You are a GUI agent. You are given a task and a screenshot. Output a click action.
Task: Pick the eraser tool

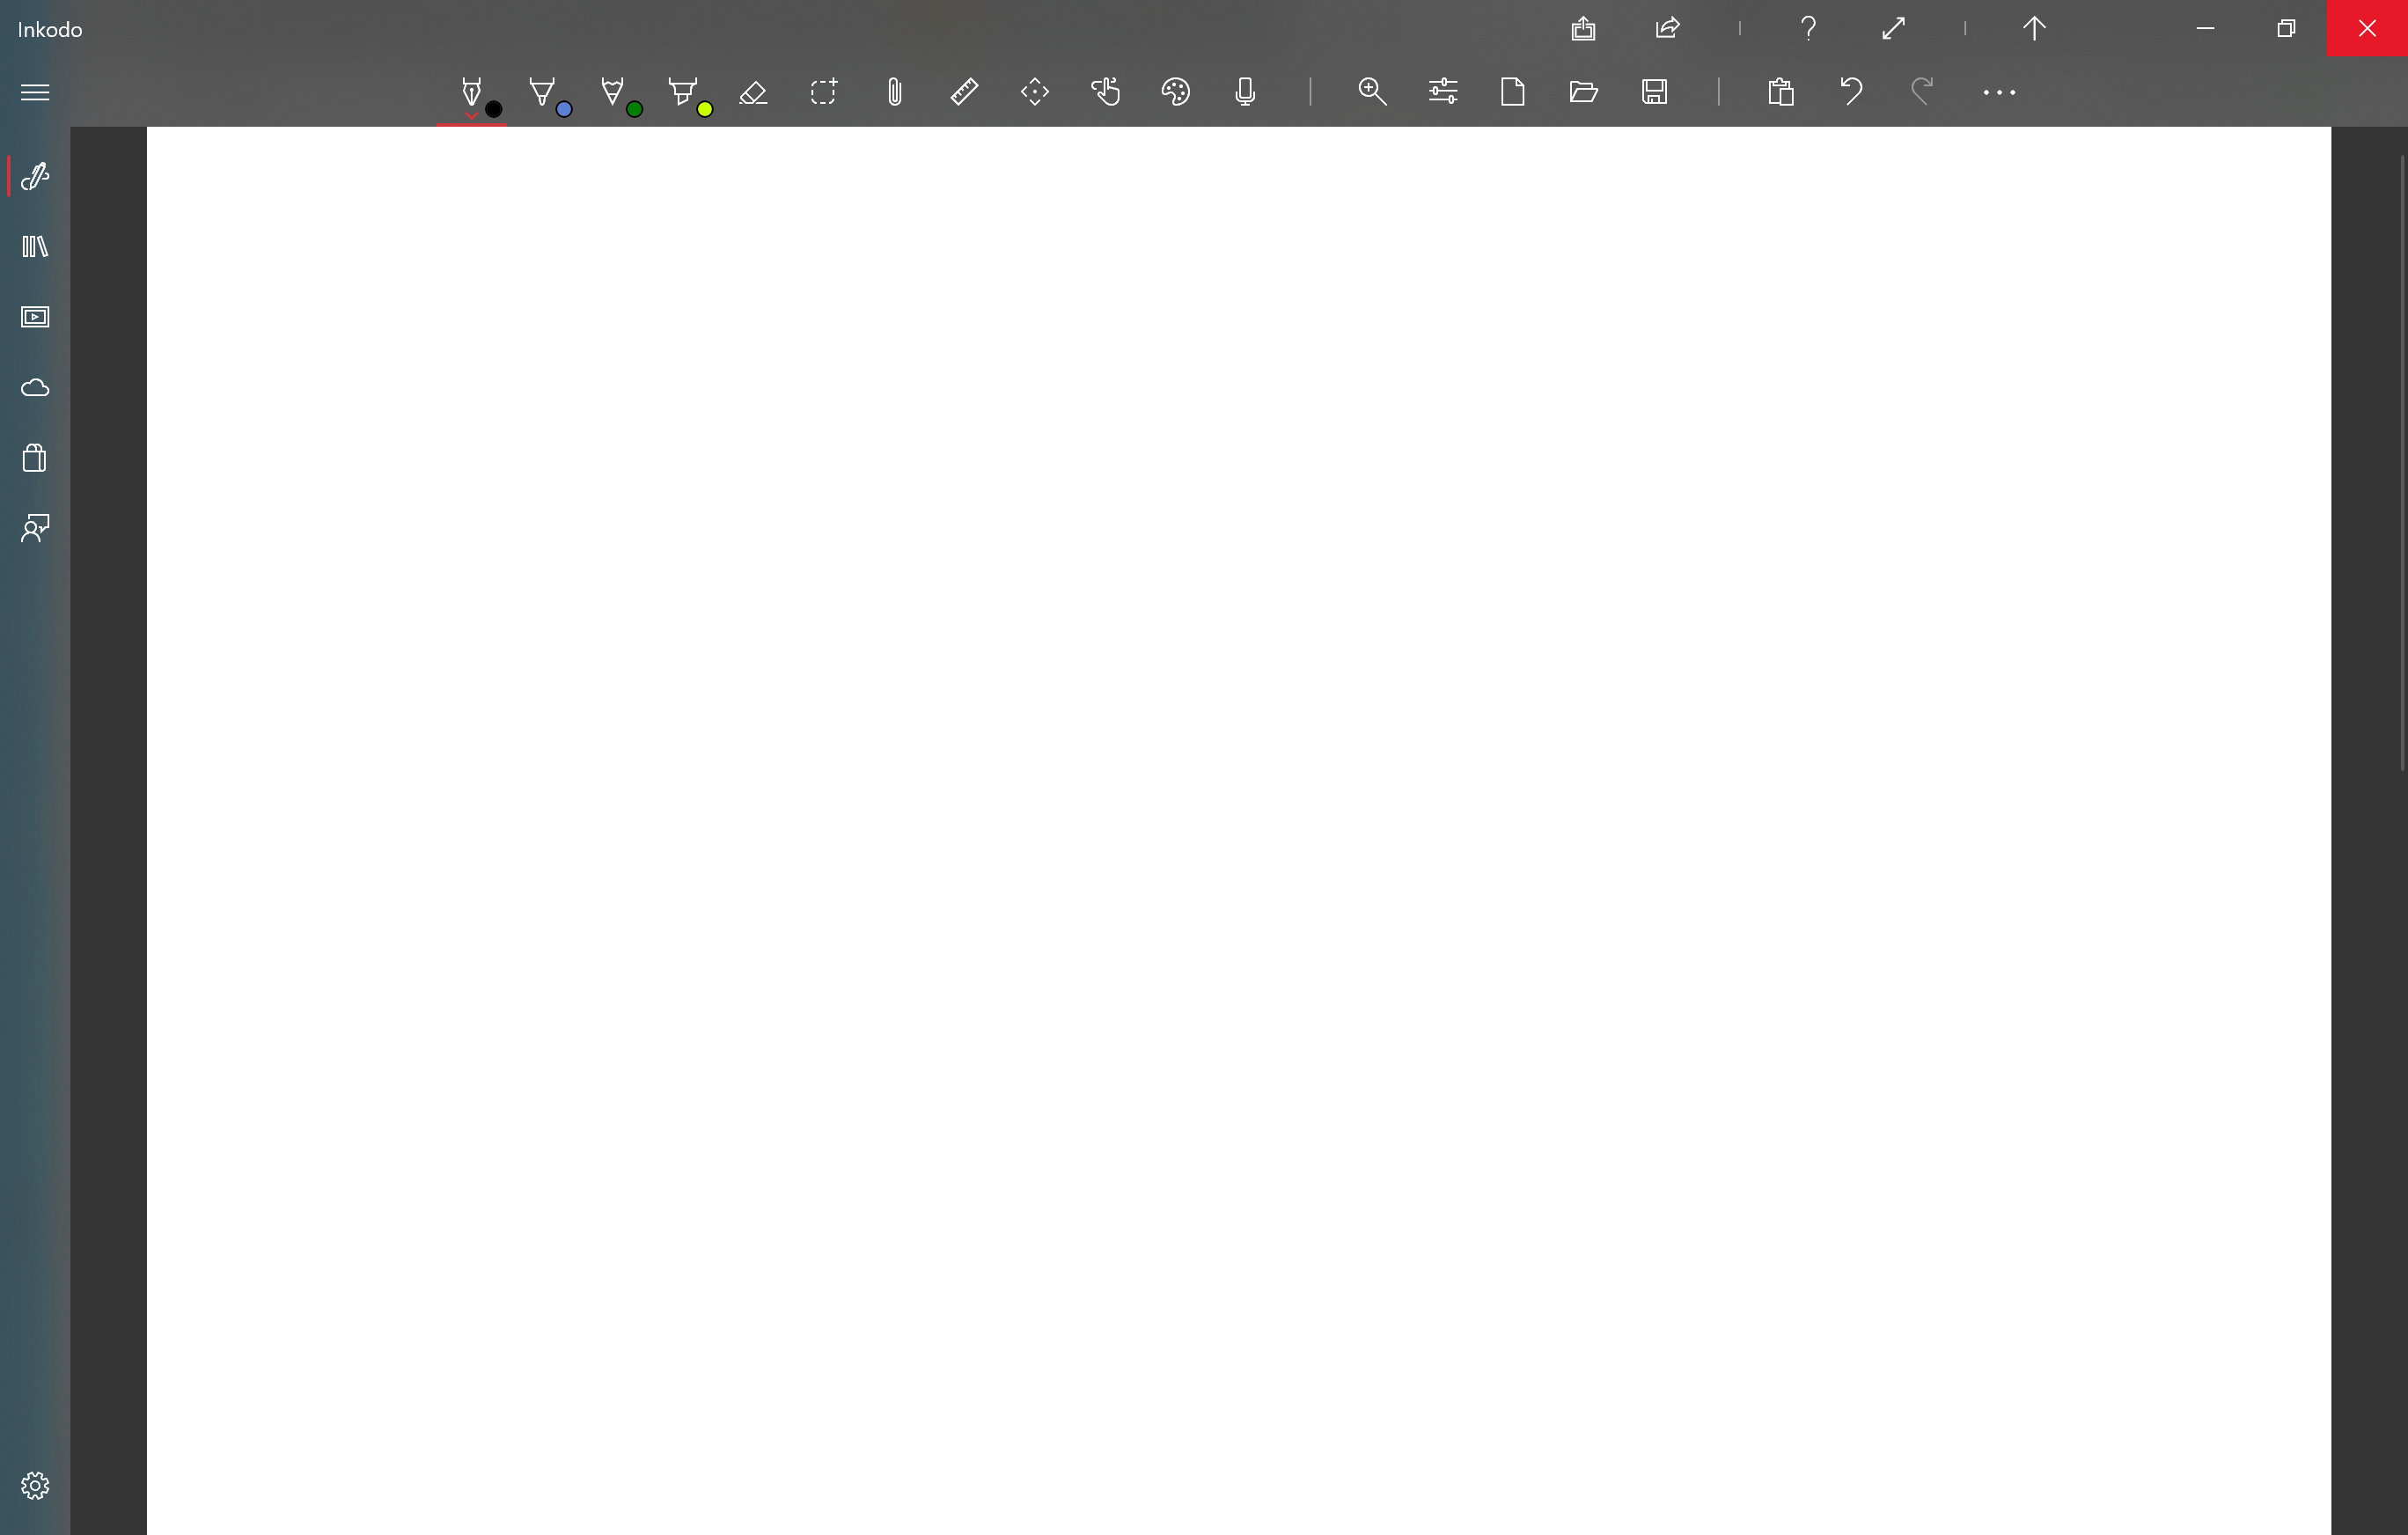click(x=753, y=92)
